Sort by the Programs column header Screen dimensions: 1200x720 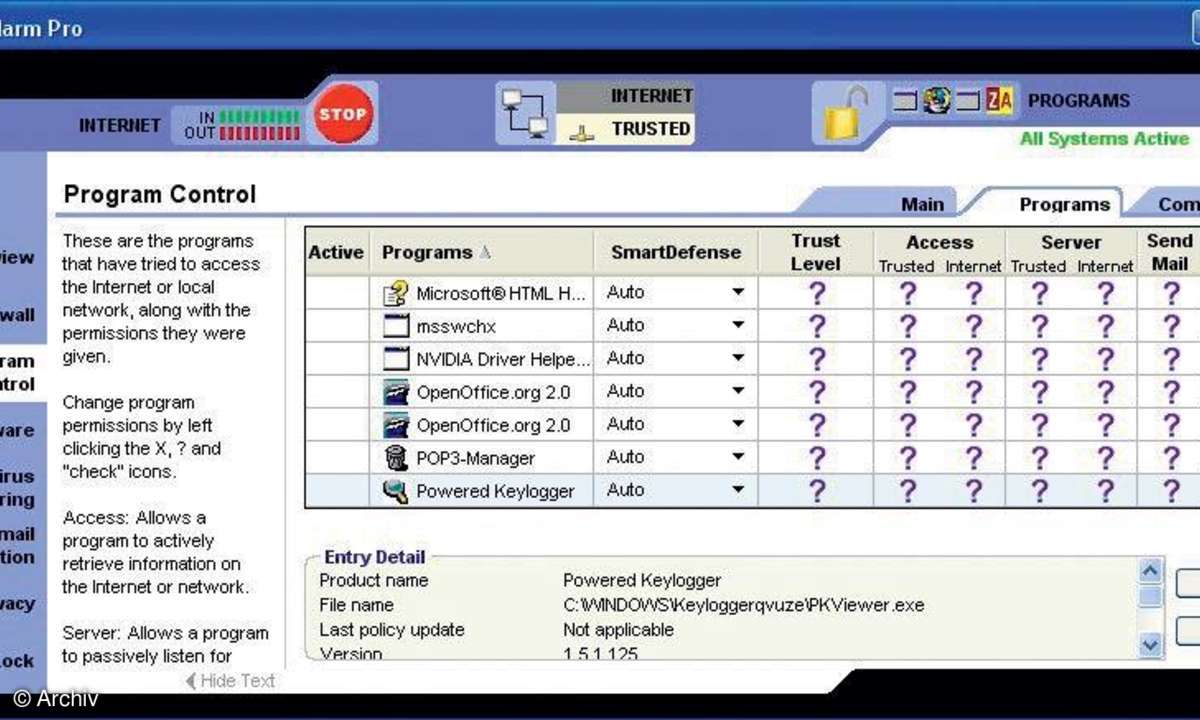[x=483, y=253]
